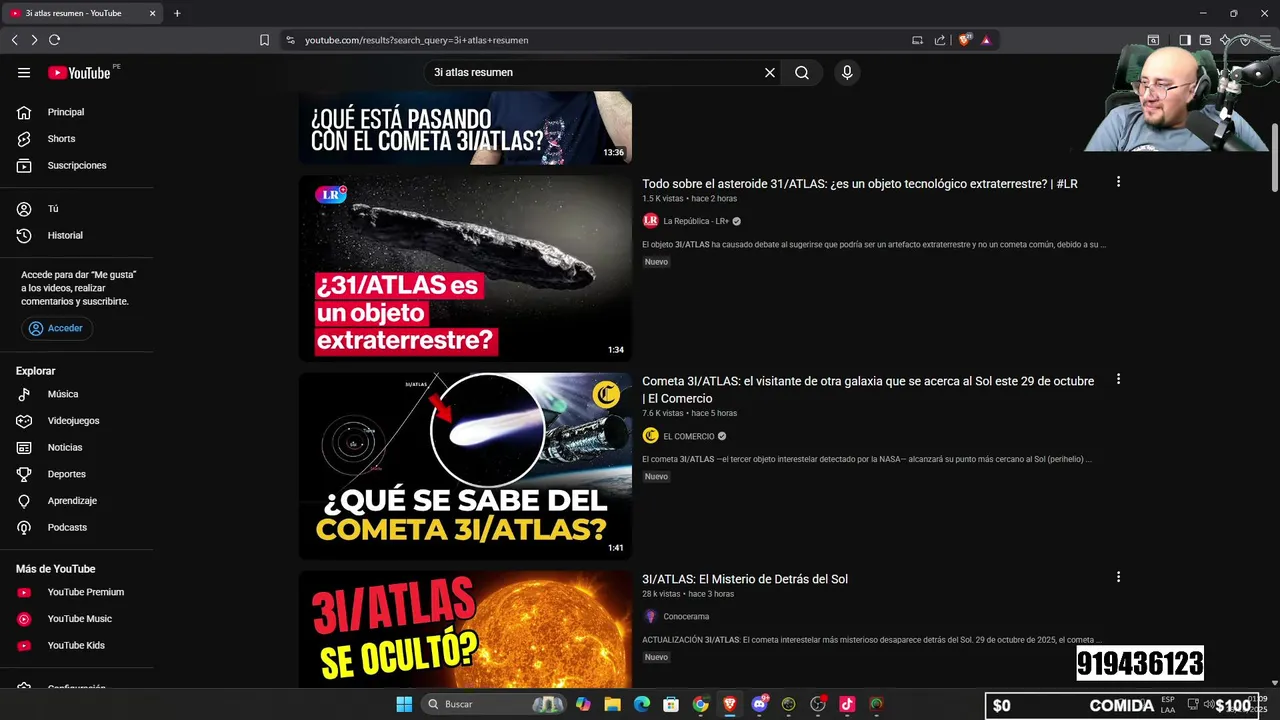Select the '3i atlas resumen - YouTube' tab
The height and width of the screenshot is (720, 1280).
coord(82,13)
